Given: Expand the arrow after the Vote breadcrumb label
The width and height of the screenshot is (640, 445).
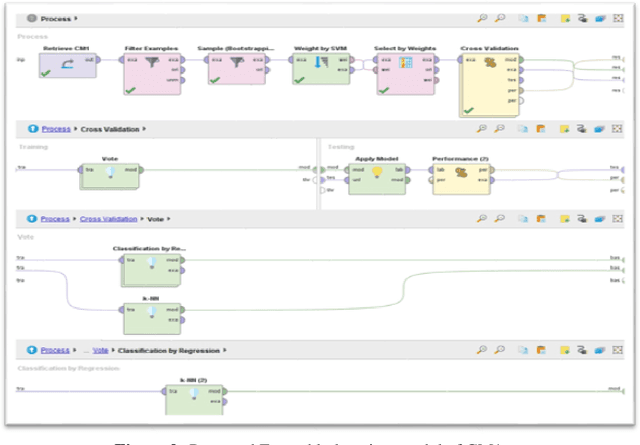Looking at the screenshot, I should click(168, 219).
